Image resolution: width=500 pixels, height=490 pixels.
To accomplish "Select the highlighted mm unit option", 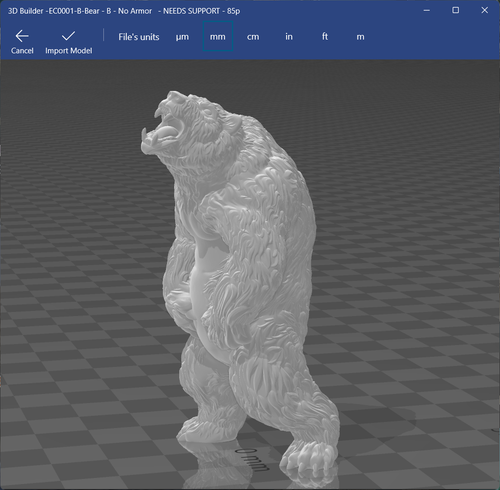I will [x=218, y=36].
